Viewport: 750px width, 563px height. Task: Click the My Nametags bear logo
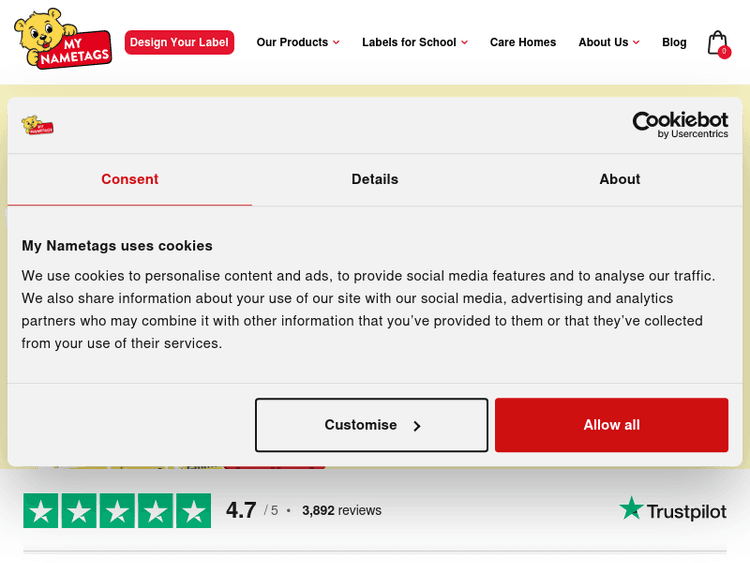62,40
